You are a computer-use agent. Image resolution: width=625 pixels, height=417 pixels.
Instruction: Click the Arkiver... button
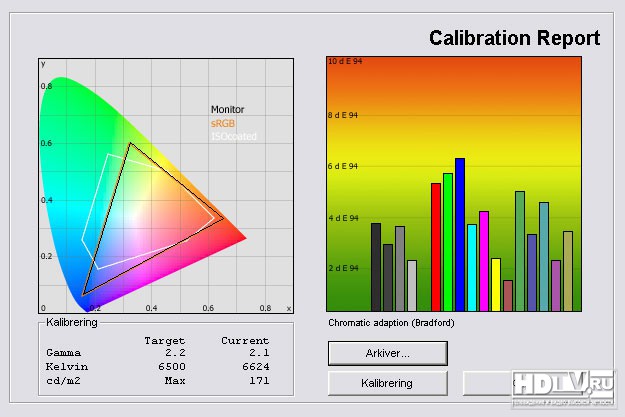[x=387, y=353]
